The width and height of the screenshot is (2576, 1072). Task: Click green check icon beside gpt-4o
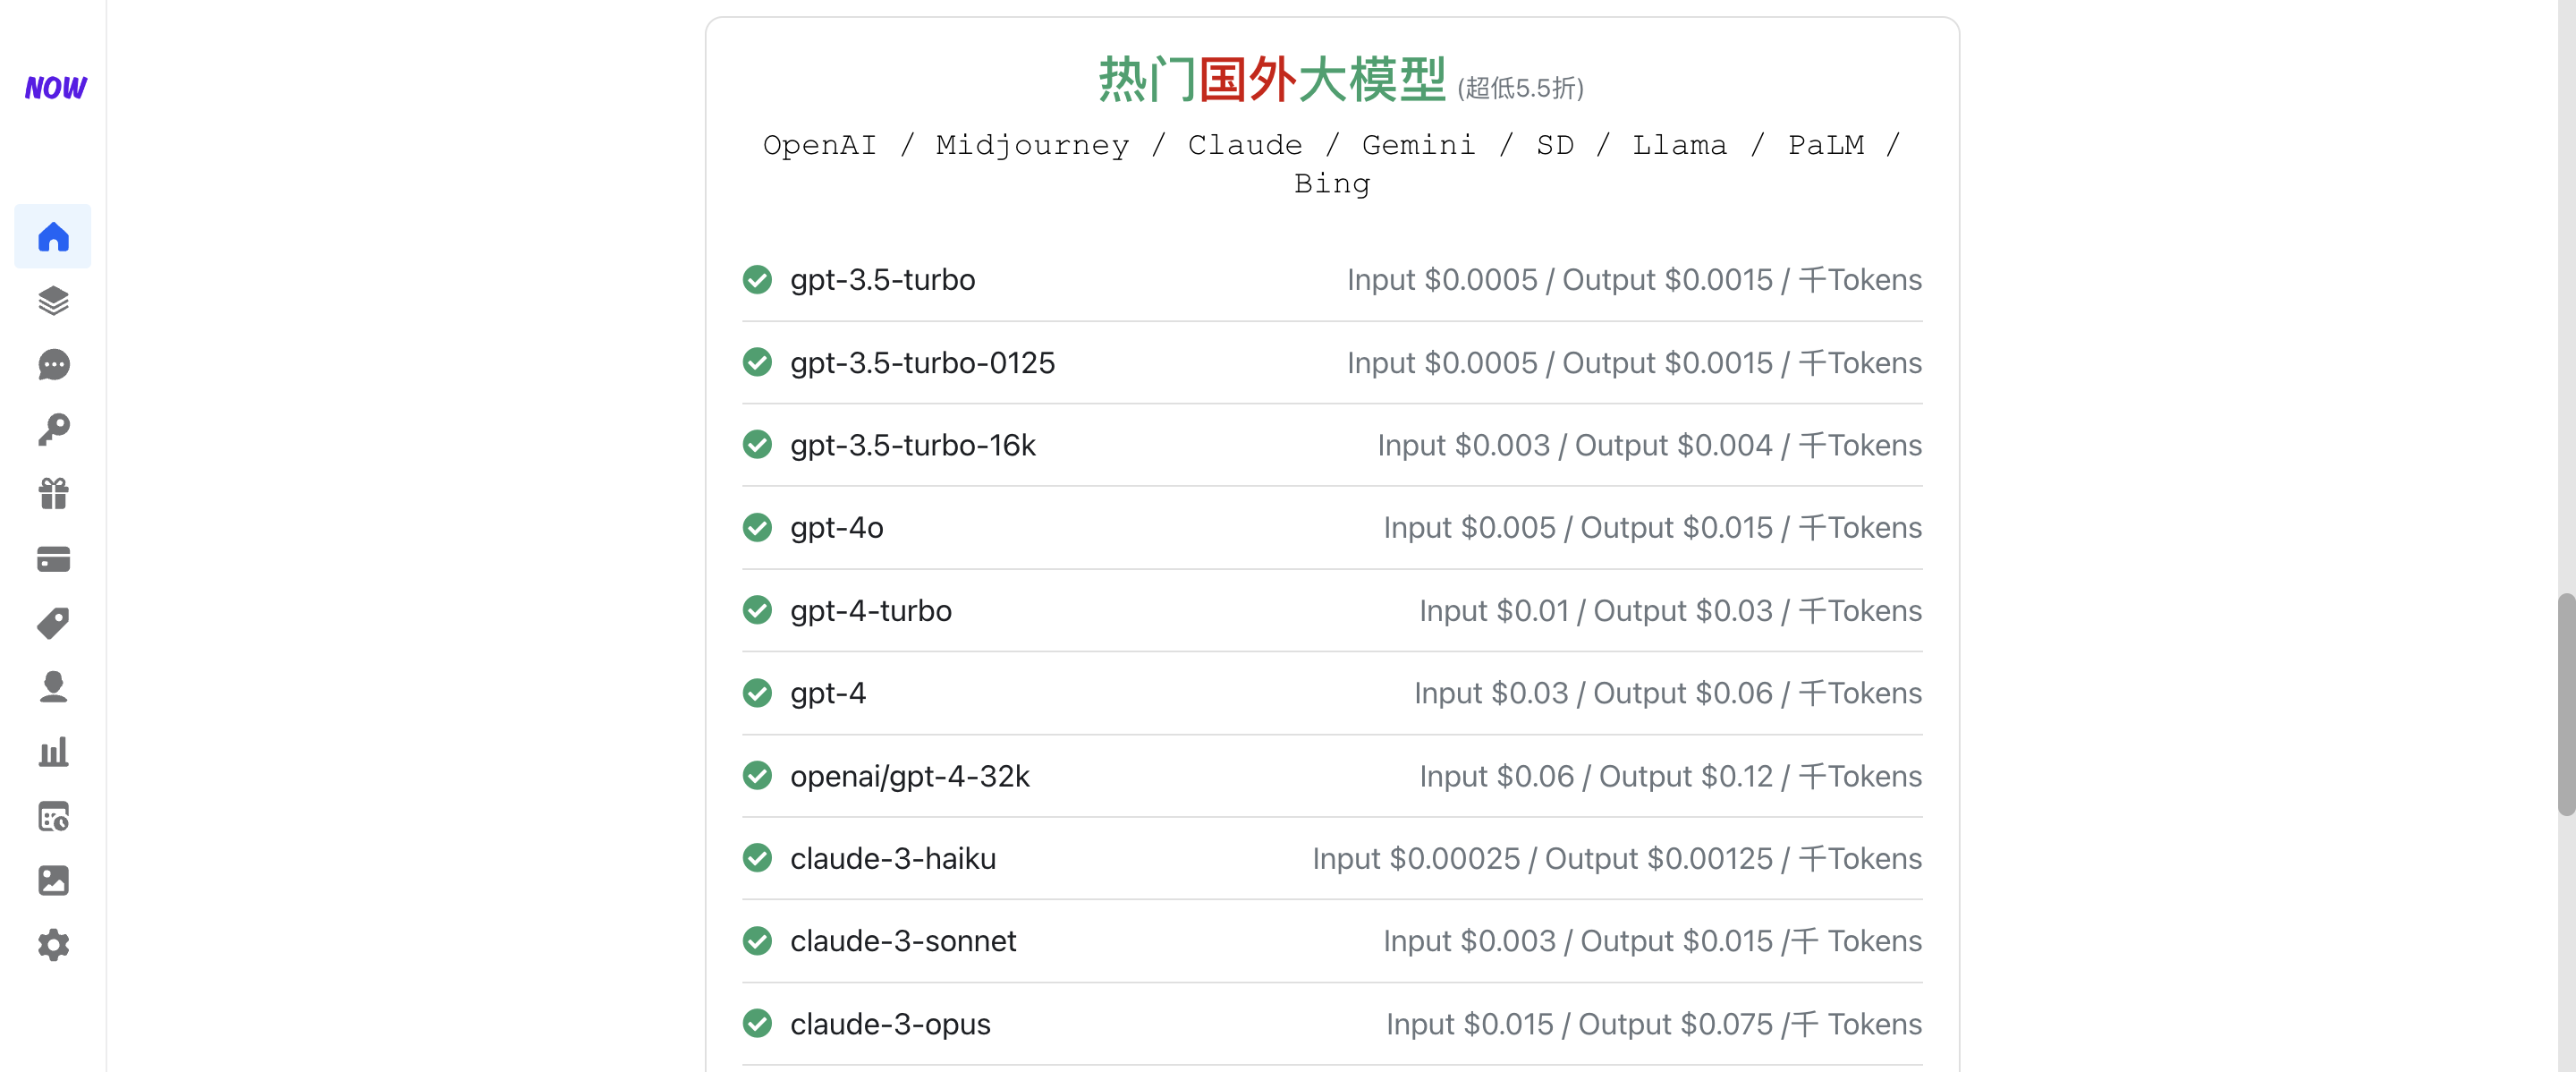(x=757, y=527)
